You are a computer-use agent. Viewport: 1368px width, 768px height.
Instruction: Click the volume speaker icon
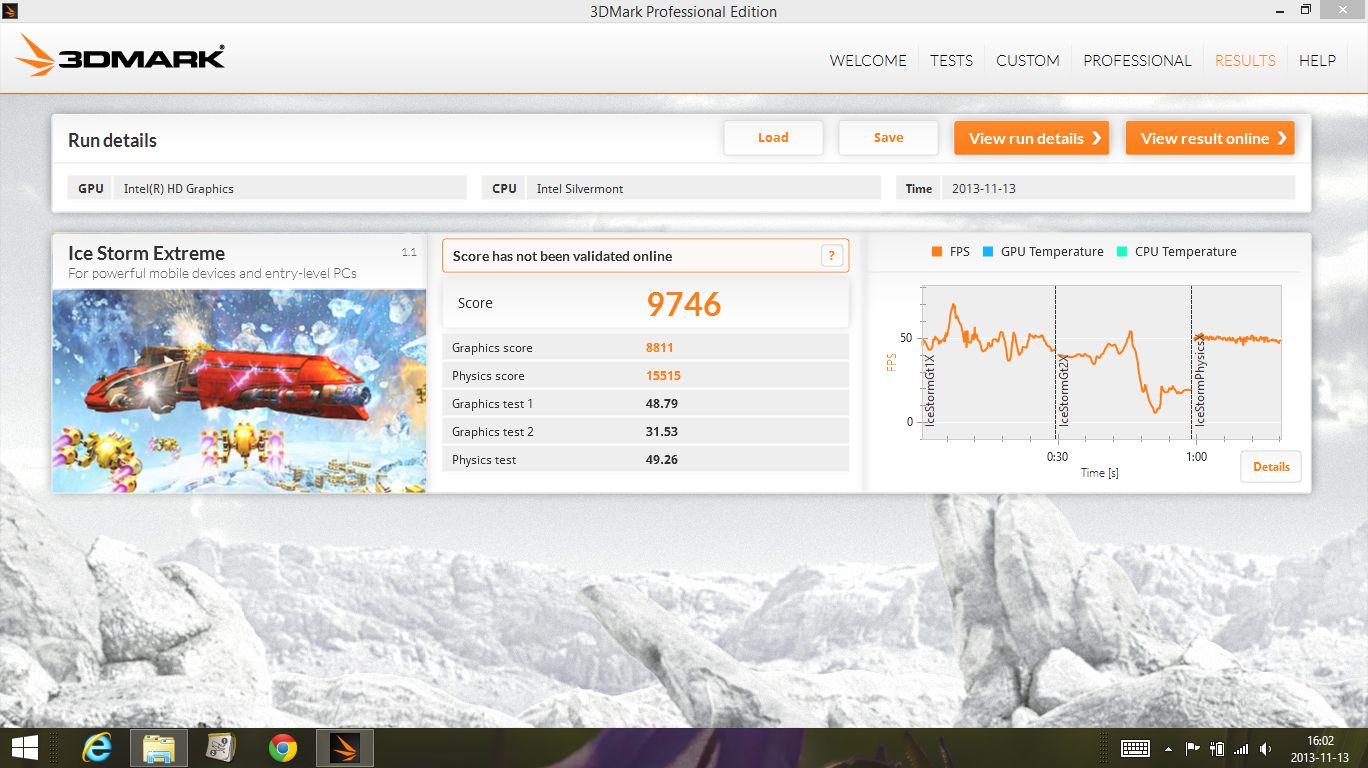(1266, 748)
